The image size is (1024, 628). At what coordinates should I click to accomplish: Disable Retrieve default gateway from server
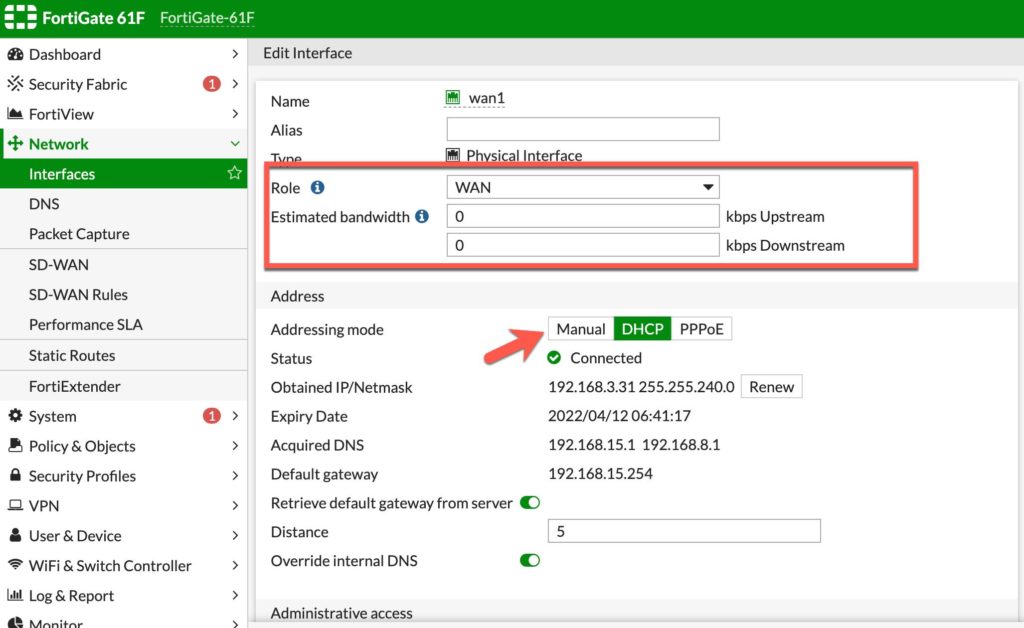529,503
